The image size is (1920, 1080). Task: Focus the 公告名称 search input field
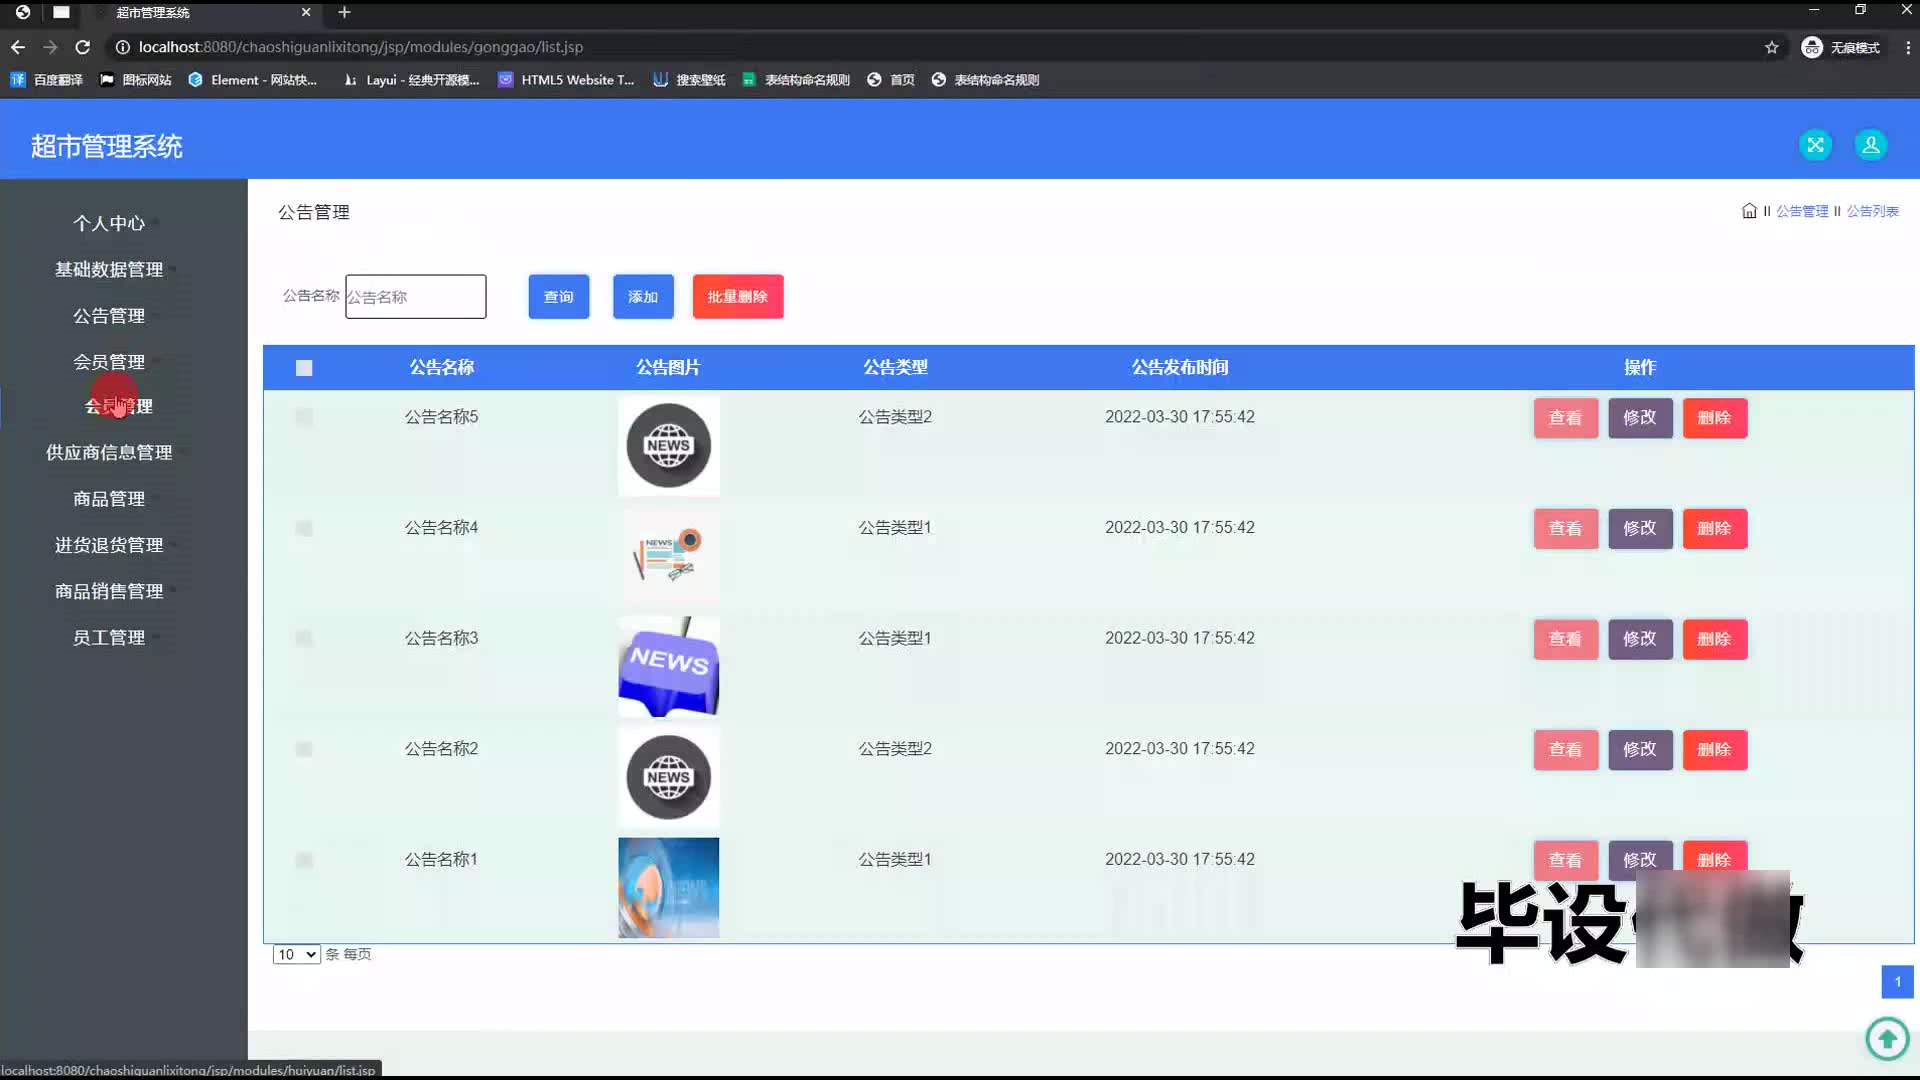415,297
